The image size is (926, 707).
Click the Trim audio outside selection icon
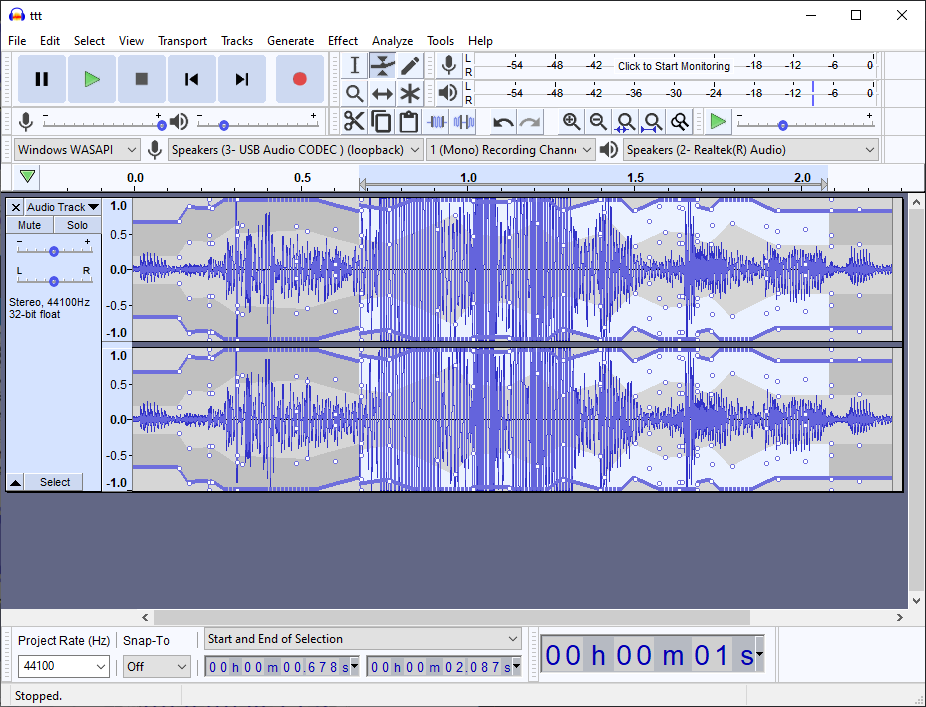[x=437, y=122]
